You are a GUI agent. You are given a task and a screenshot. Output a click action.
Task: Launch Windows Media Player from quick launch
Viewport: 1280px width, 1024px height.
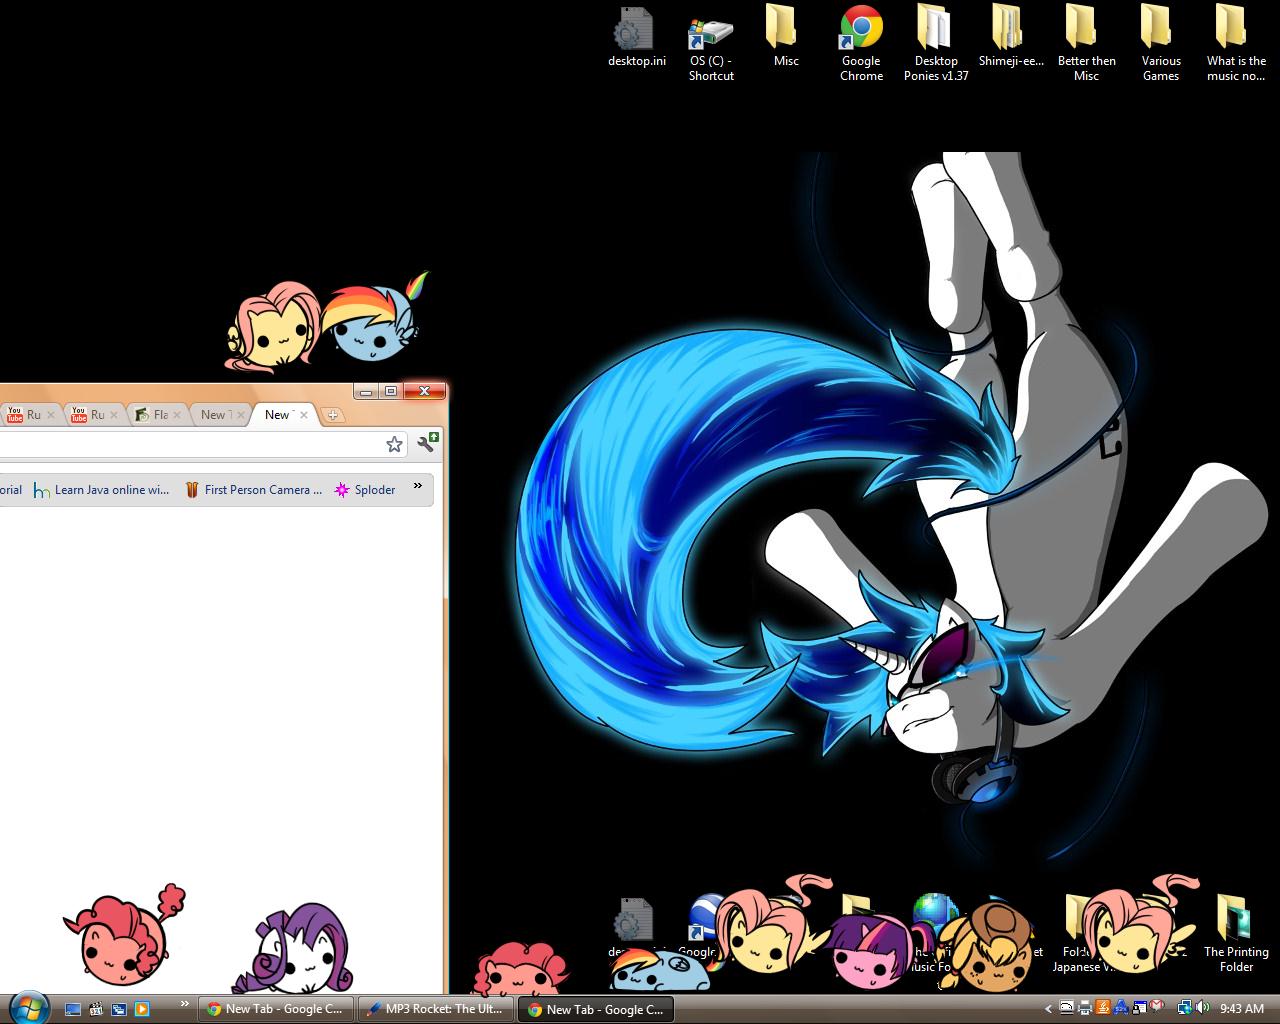[x=142, y=1009]
